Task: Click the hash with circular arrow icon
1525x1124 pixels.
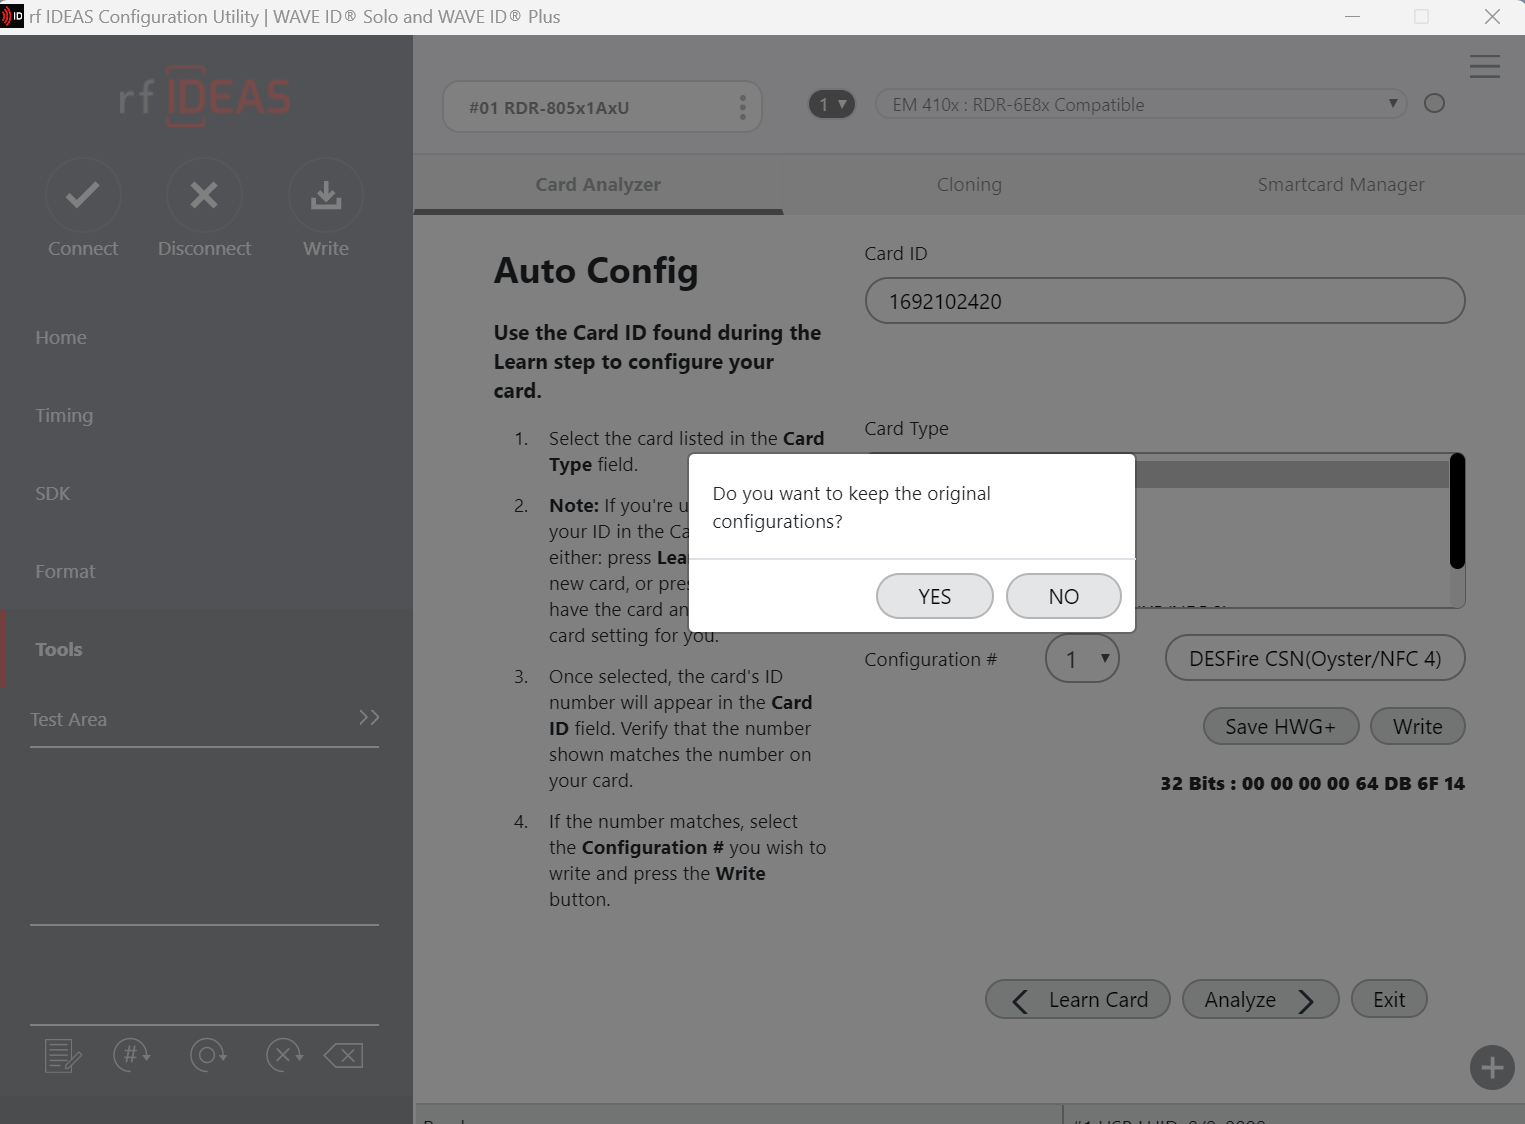Action: 132,1054
